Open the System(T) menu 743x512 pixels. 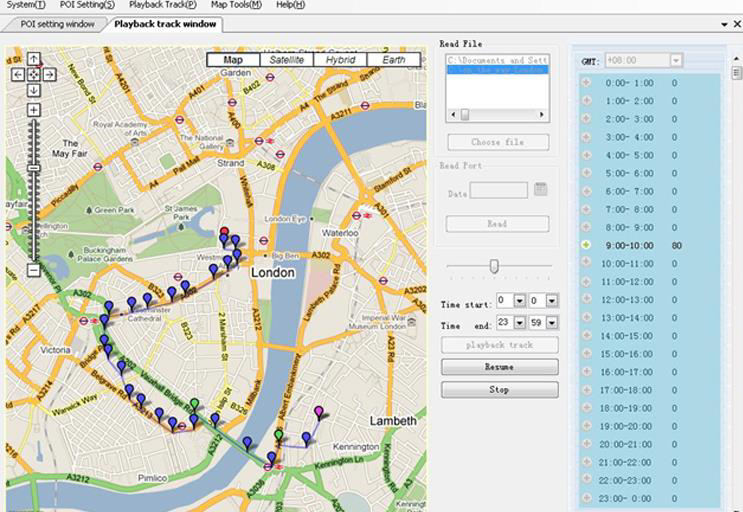click(26, 5)
